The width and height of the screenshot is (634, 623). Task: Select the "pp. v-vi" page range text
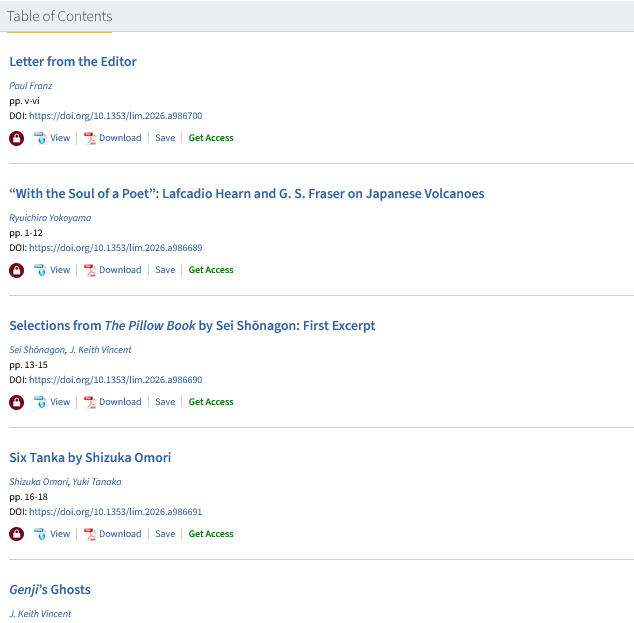pos(24,101)
